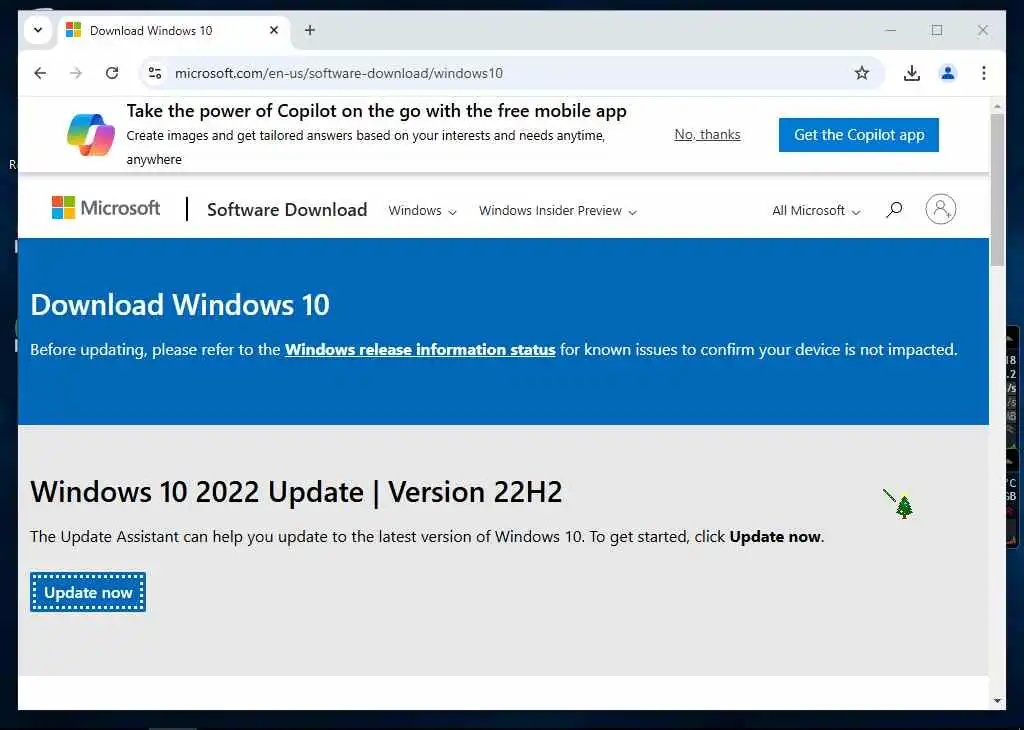This screenshot has height=730, width=1024.
Task: Maximize the Chrome window
Action: (937, 30)
